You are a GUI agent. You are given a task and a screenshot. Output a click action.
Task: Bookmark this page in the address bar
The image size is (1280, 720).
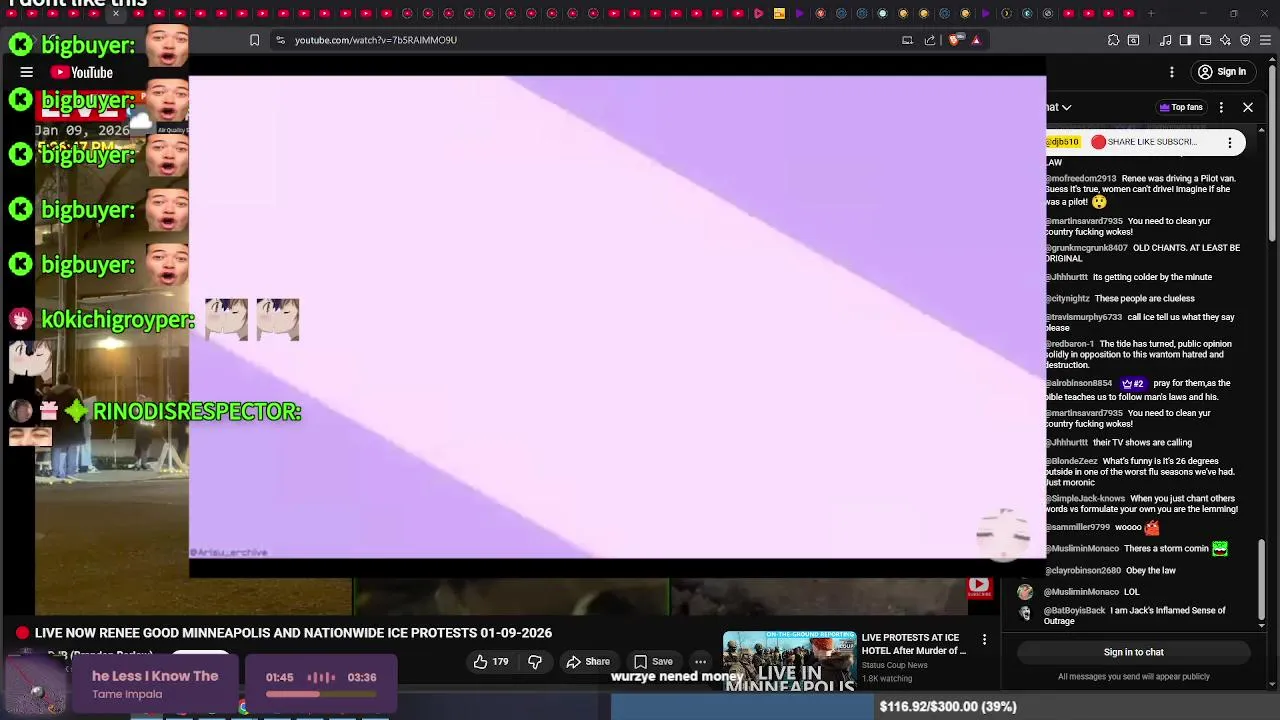[254, 40]
